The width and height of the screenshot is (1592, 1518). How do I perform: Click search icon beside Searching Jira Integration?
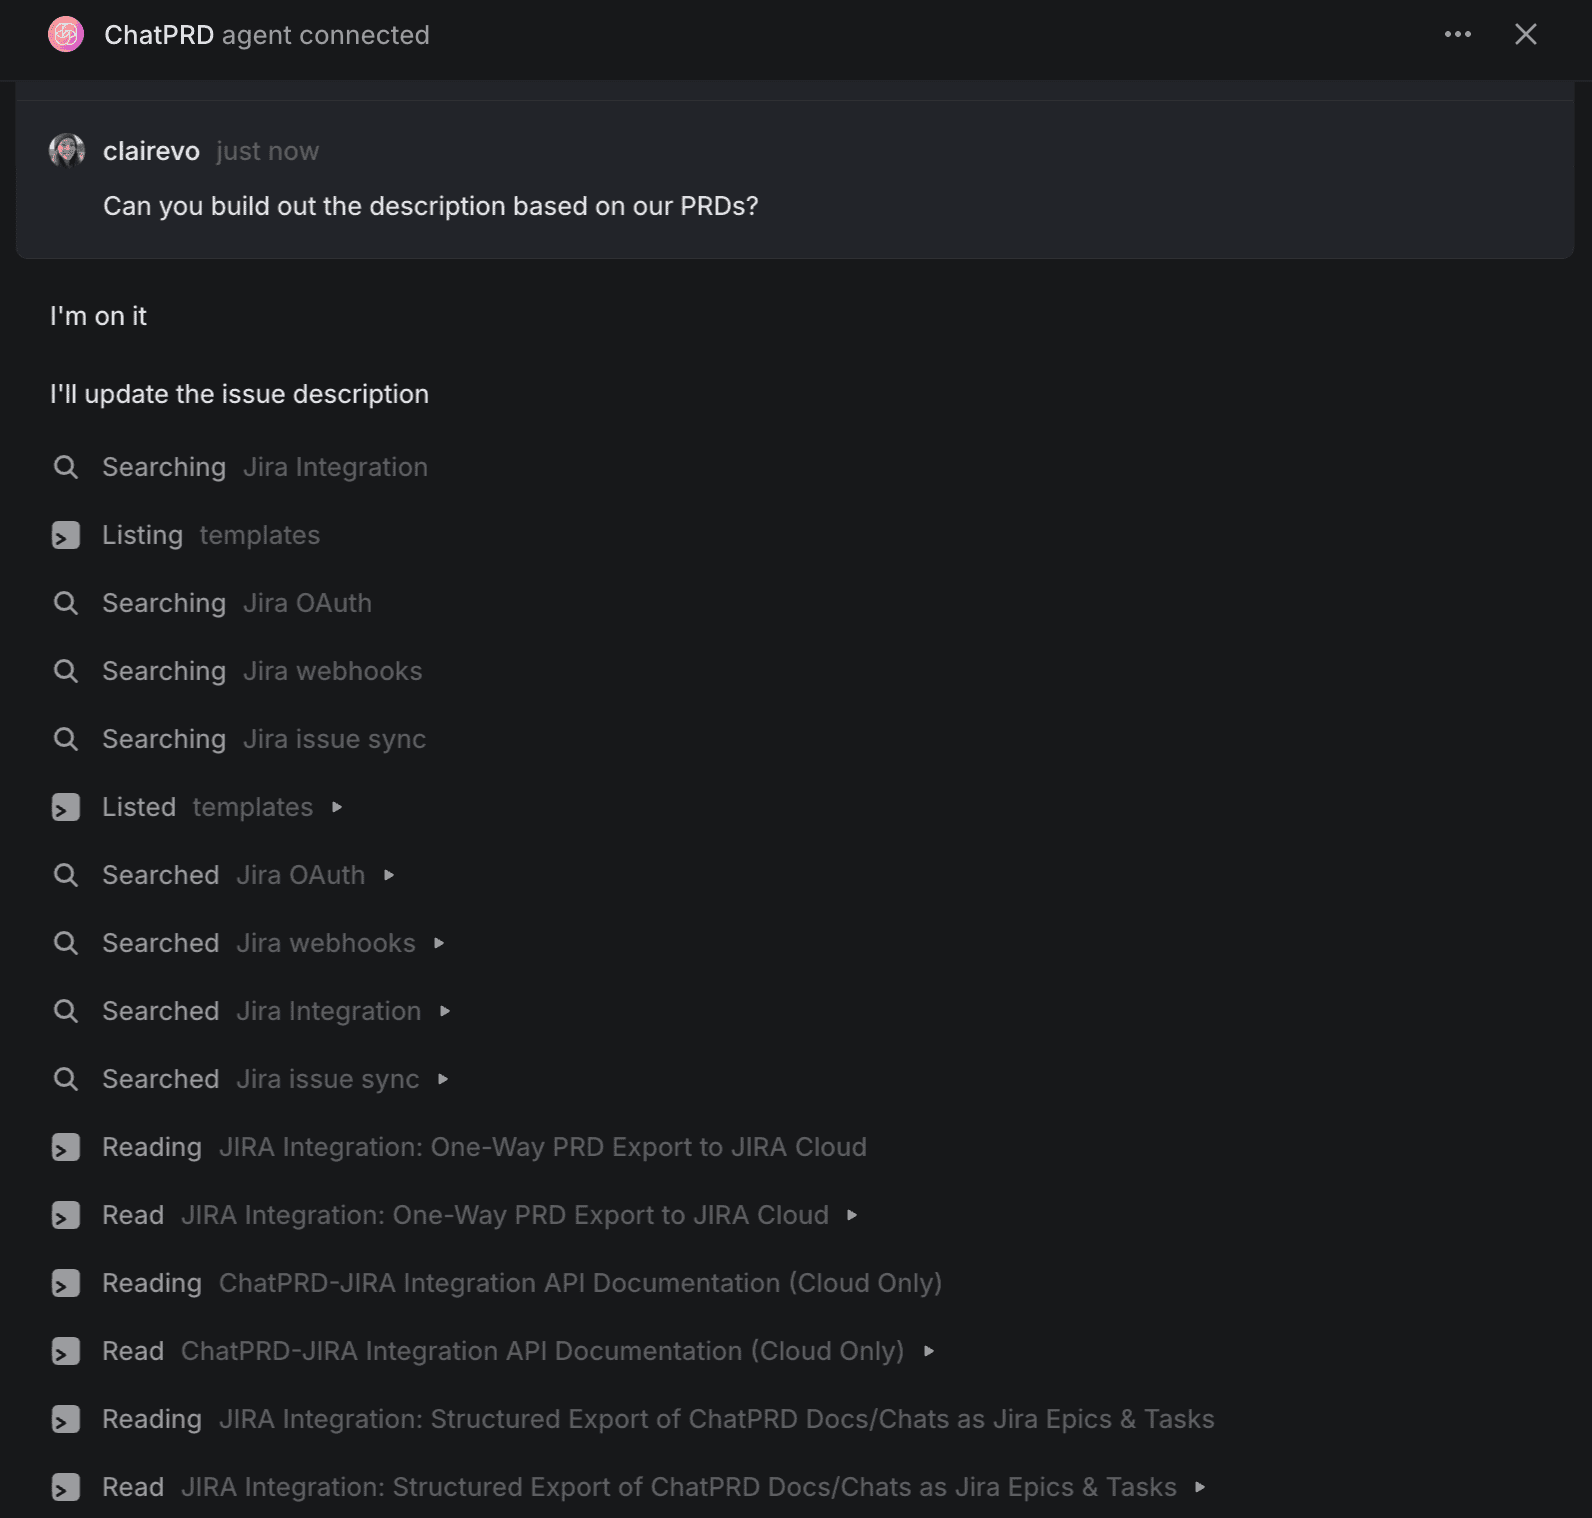[66, 467]
